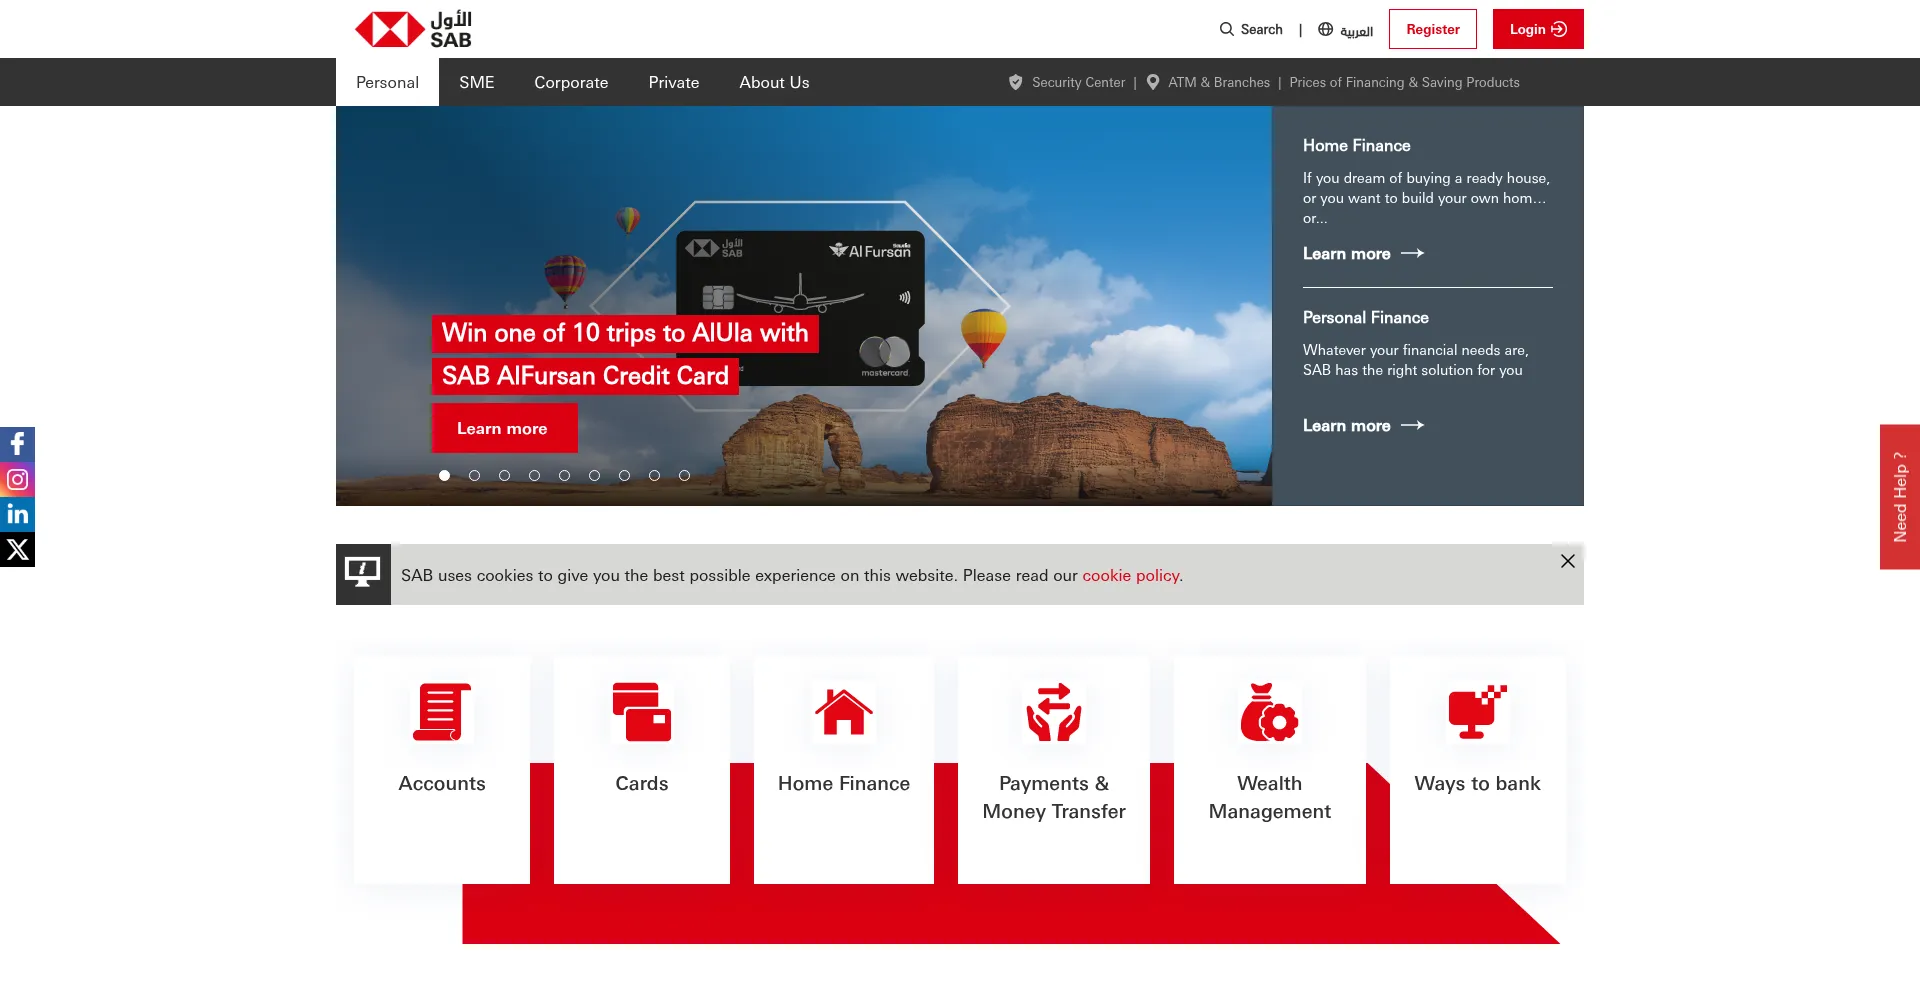Screen dimensions: 1920x993
Task: Dismiss the cookie notice banner
Action: tap(1566, 561)
